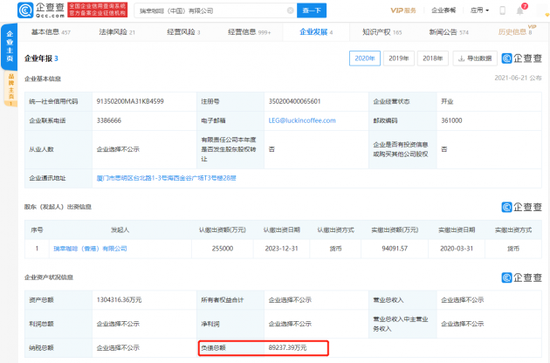The width and height of the screenshot is (550, 363).
Task: Expand the 应用 dropdown menu
Action: pos(479,11)
